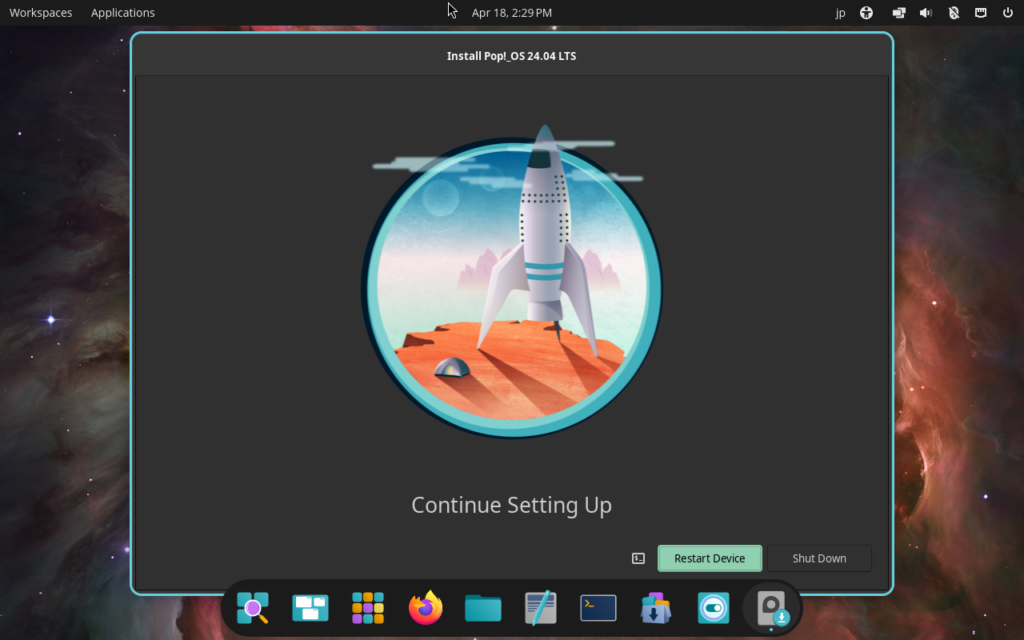Open the terminal icon beside Restart Device

click(638, 558)
